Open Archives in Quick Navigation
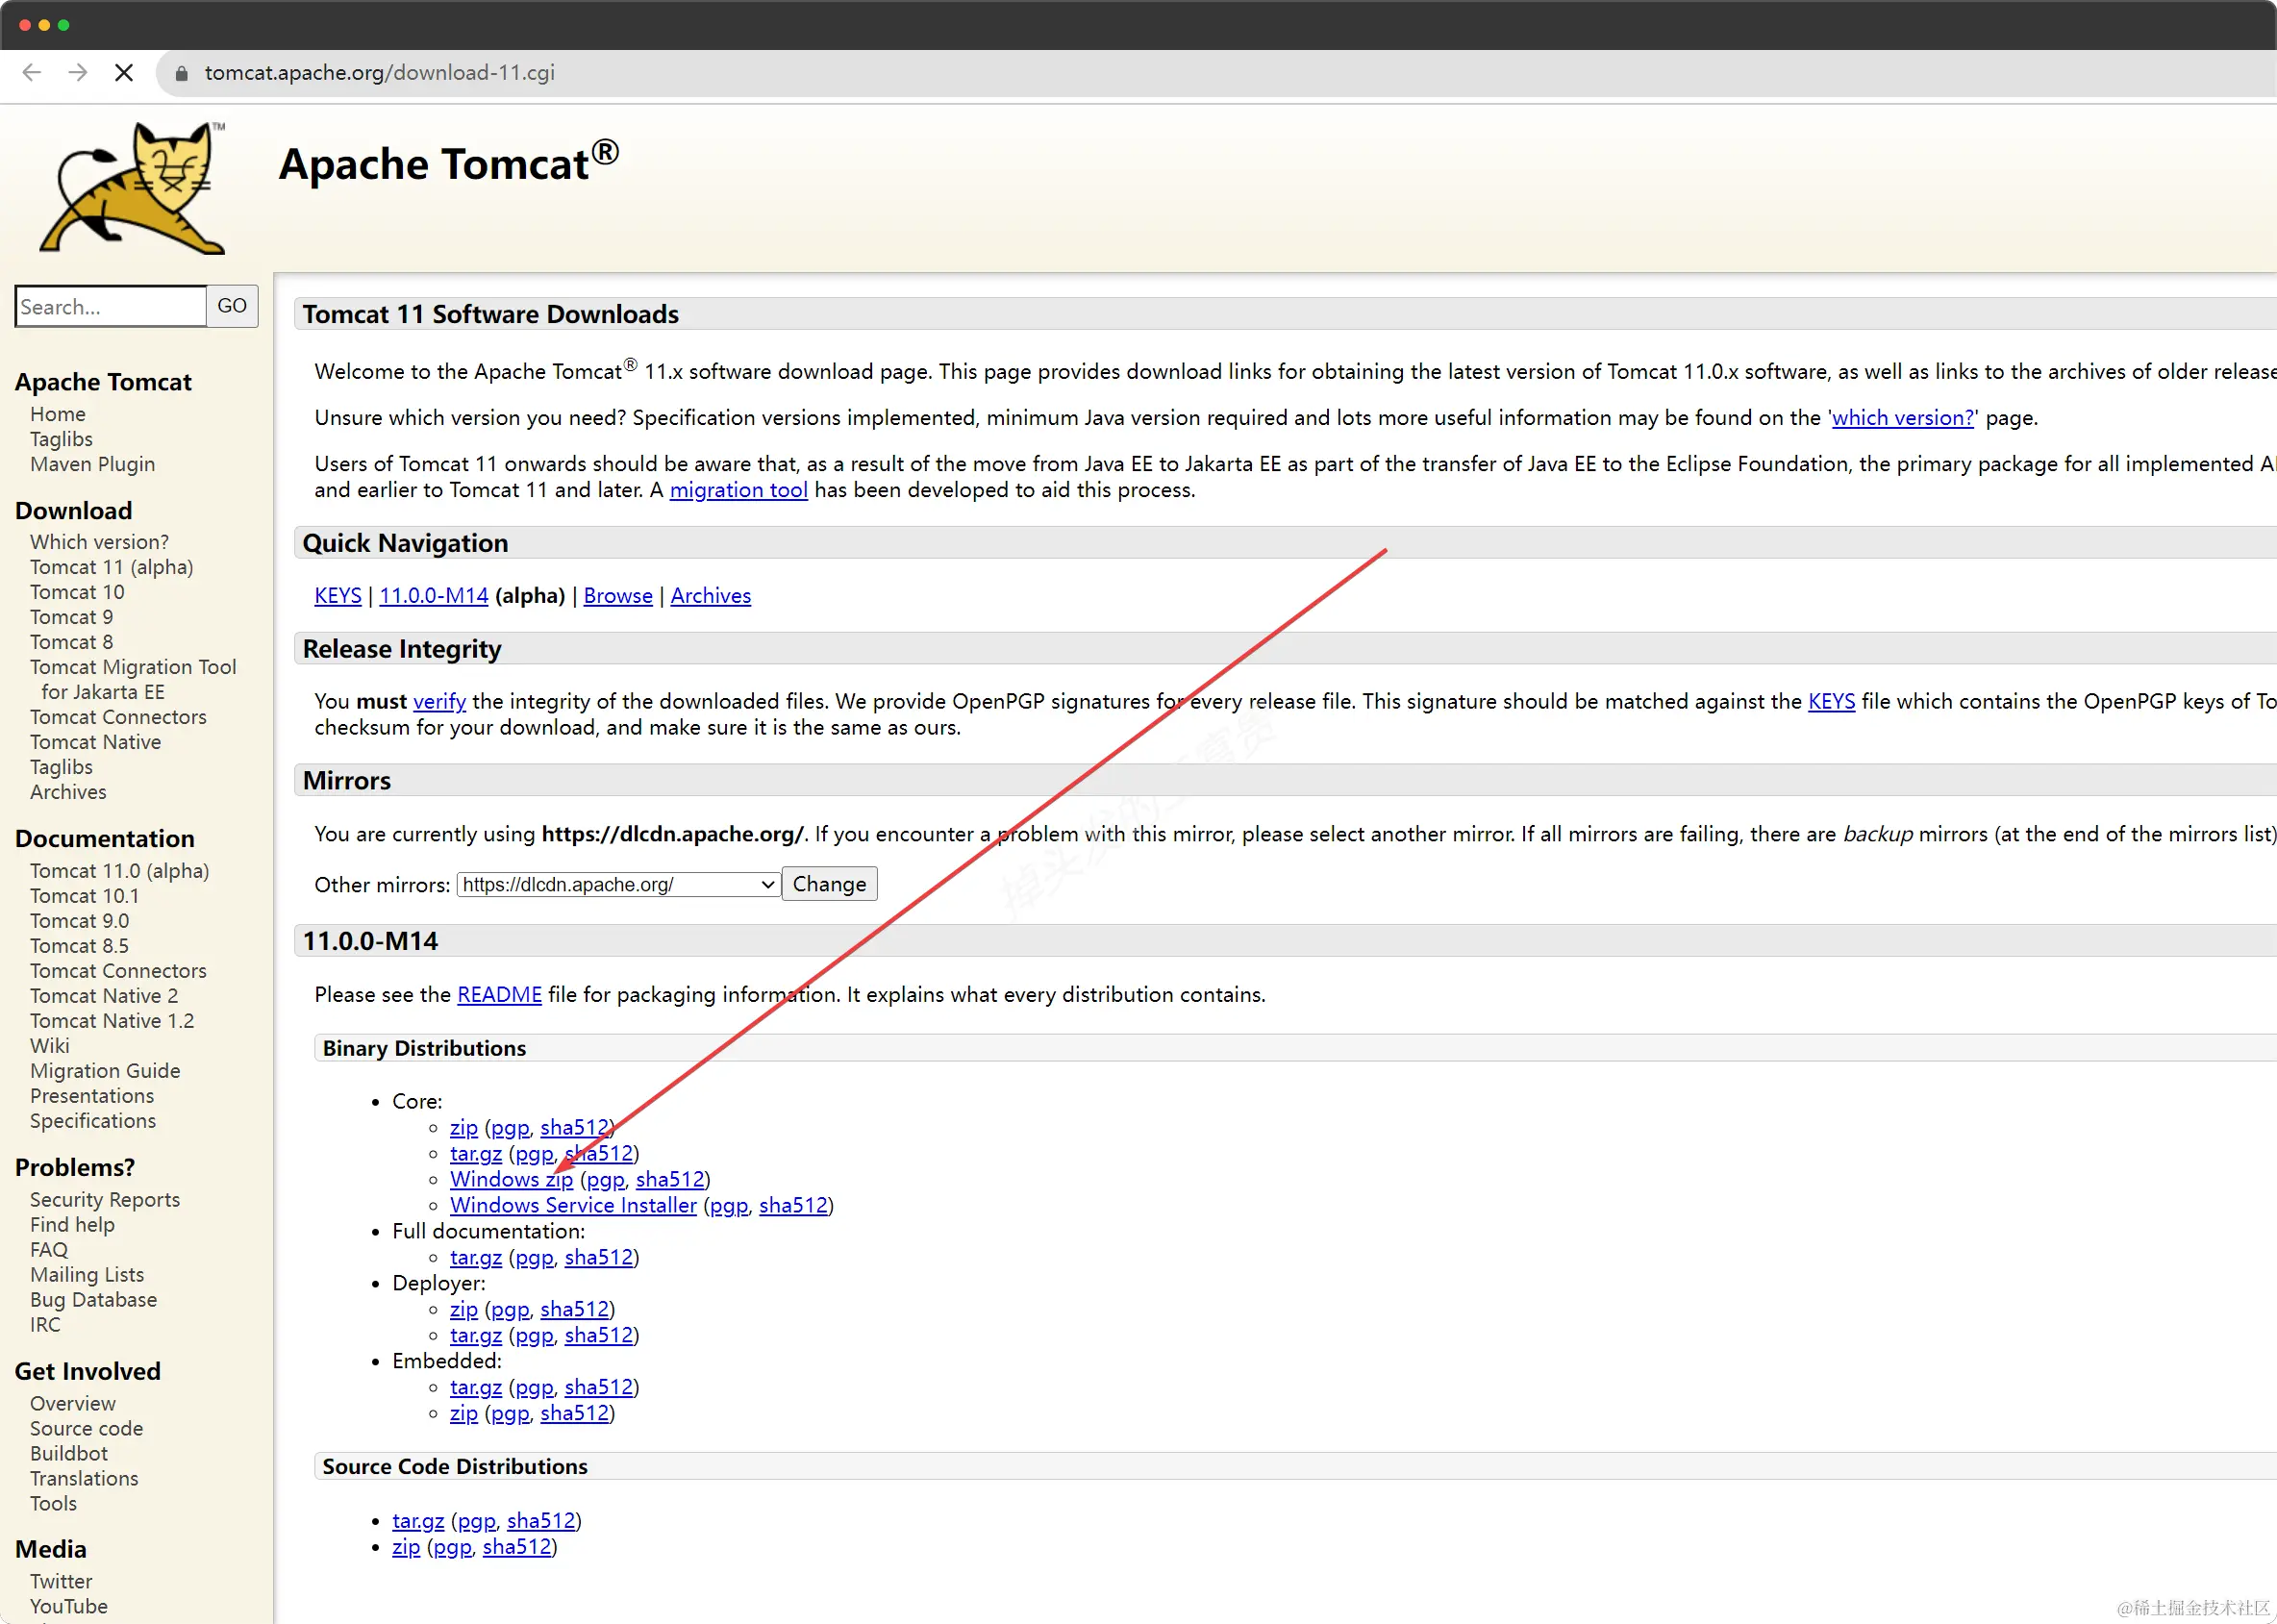 tap(710, 596)
